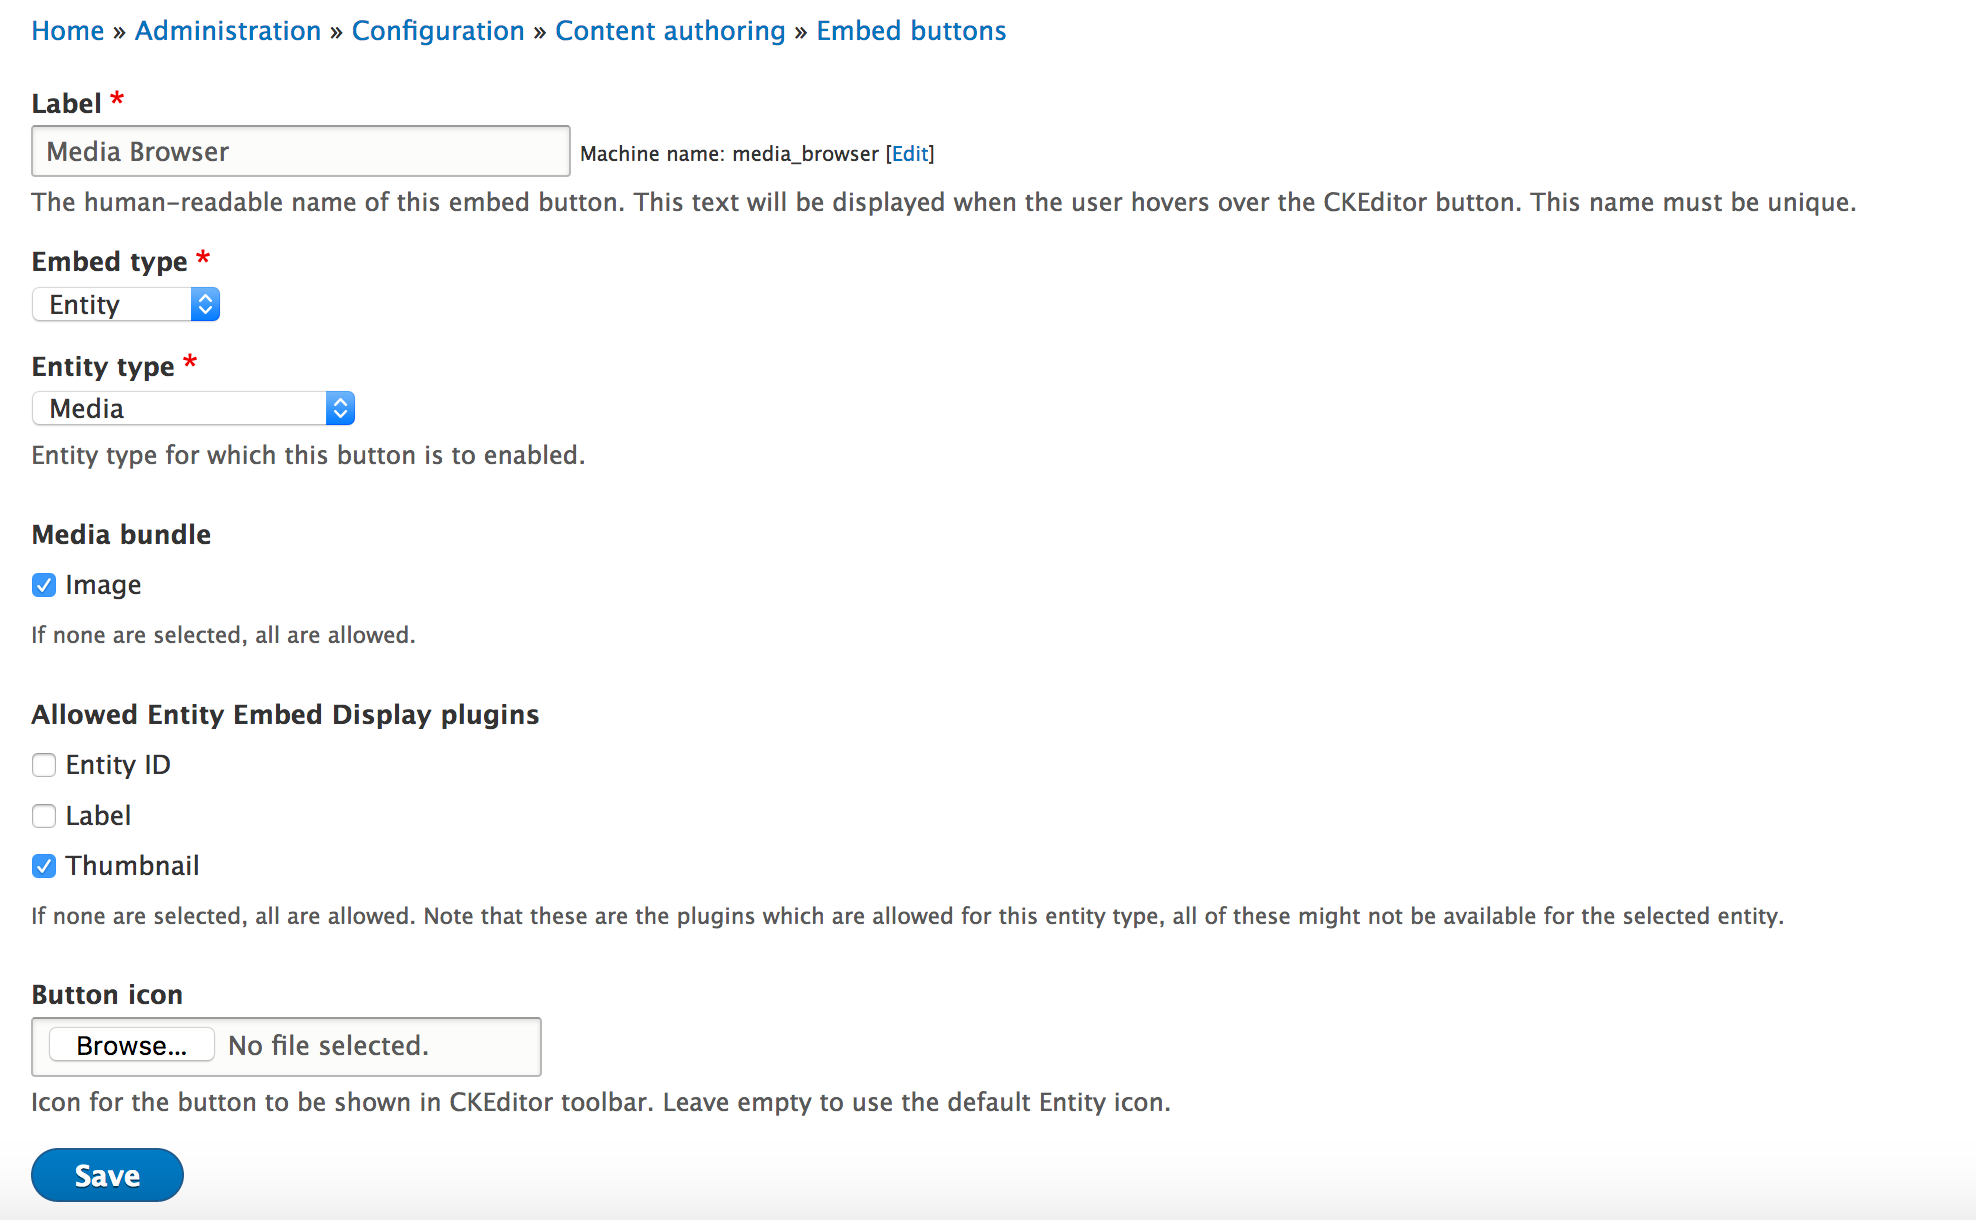Navigate to the Configuration breadcrumb

click(x=438, y=31)
